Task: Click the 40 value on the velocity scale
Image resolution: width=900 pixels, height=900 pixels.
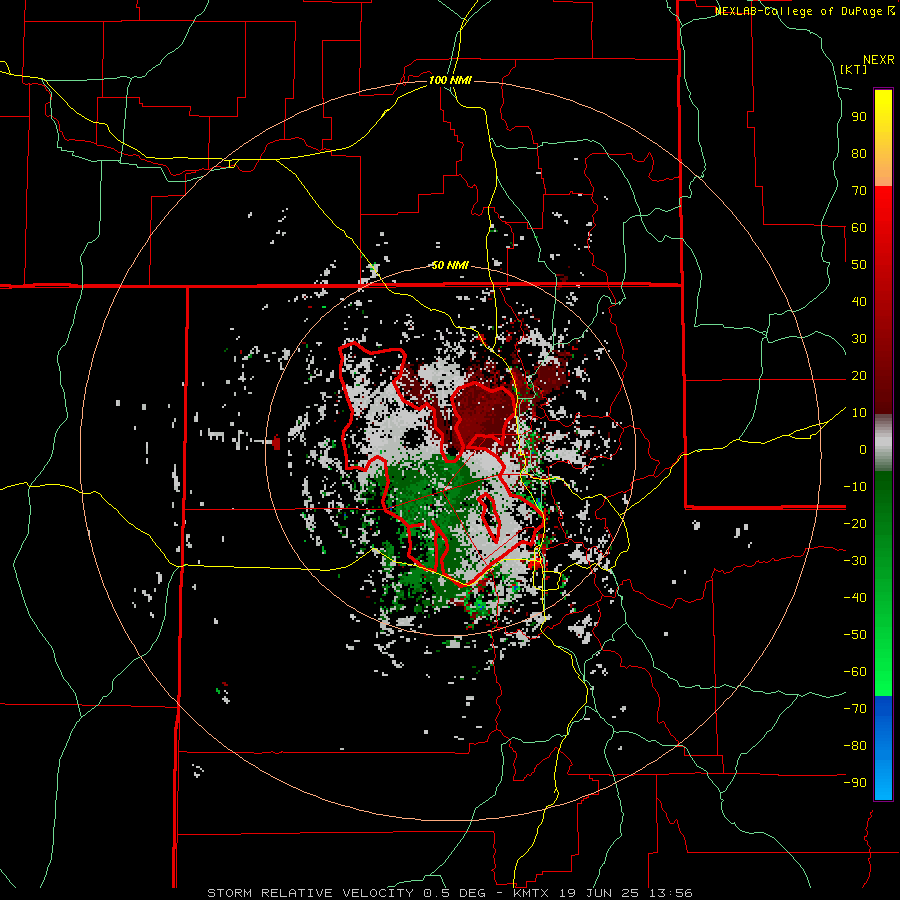Action: (859, 302)
